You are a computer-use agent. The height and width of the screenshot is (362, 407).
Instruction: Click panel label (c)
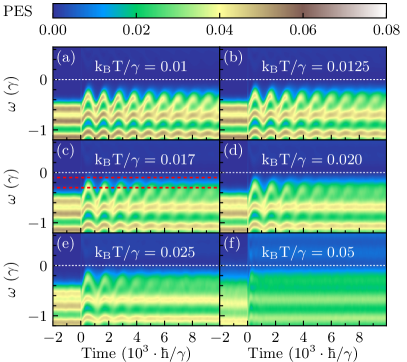click(65, 151)
